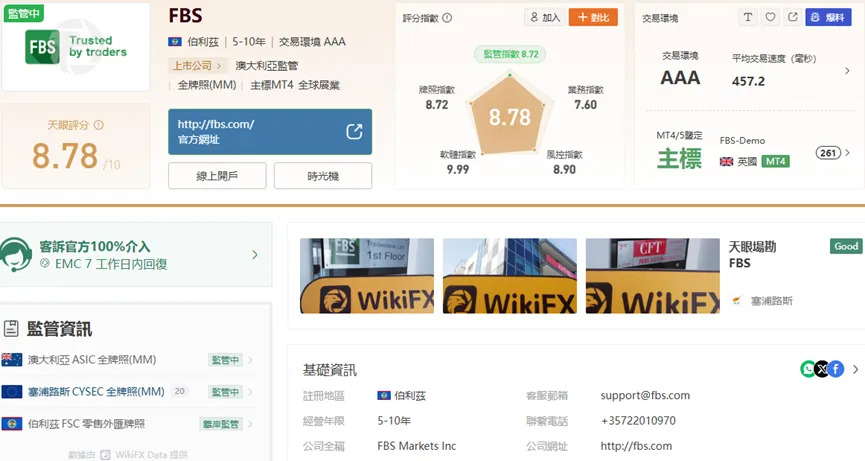Click the Facebook icon
Screen dimensions: 865x461
(836, 369)
